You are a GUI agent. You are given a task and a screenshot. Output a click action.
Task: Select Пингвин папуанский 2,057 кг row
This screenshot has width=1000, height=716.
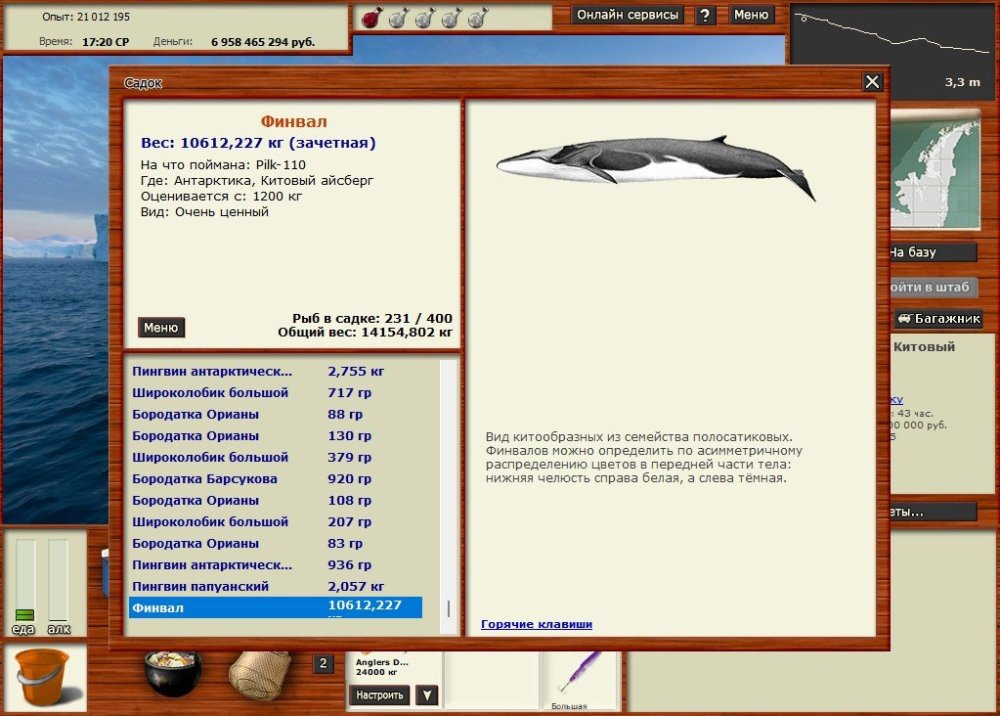point(276,586)
